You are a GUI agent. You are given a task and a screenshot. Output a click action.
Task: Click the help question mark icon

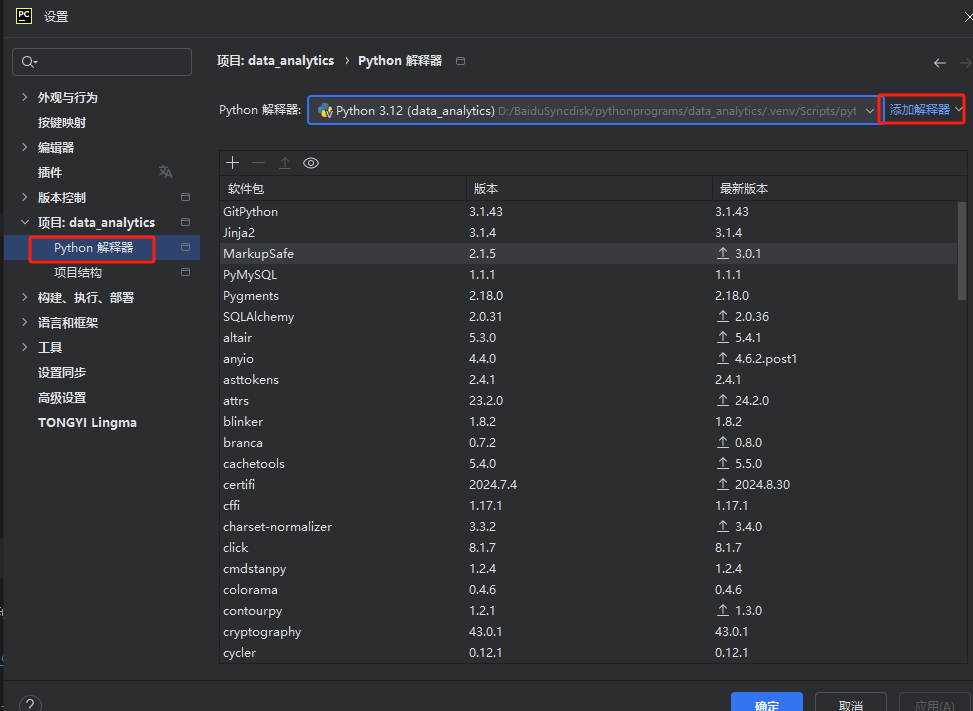[30, 704]
